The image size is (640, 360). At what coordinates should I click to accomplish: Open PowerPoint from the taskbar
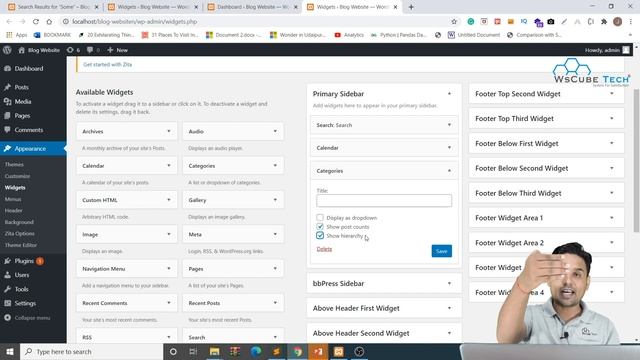coord(318,351)
